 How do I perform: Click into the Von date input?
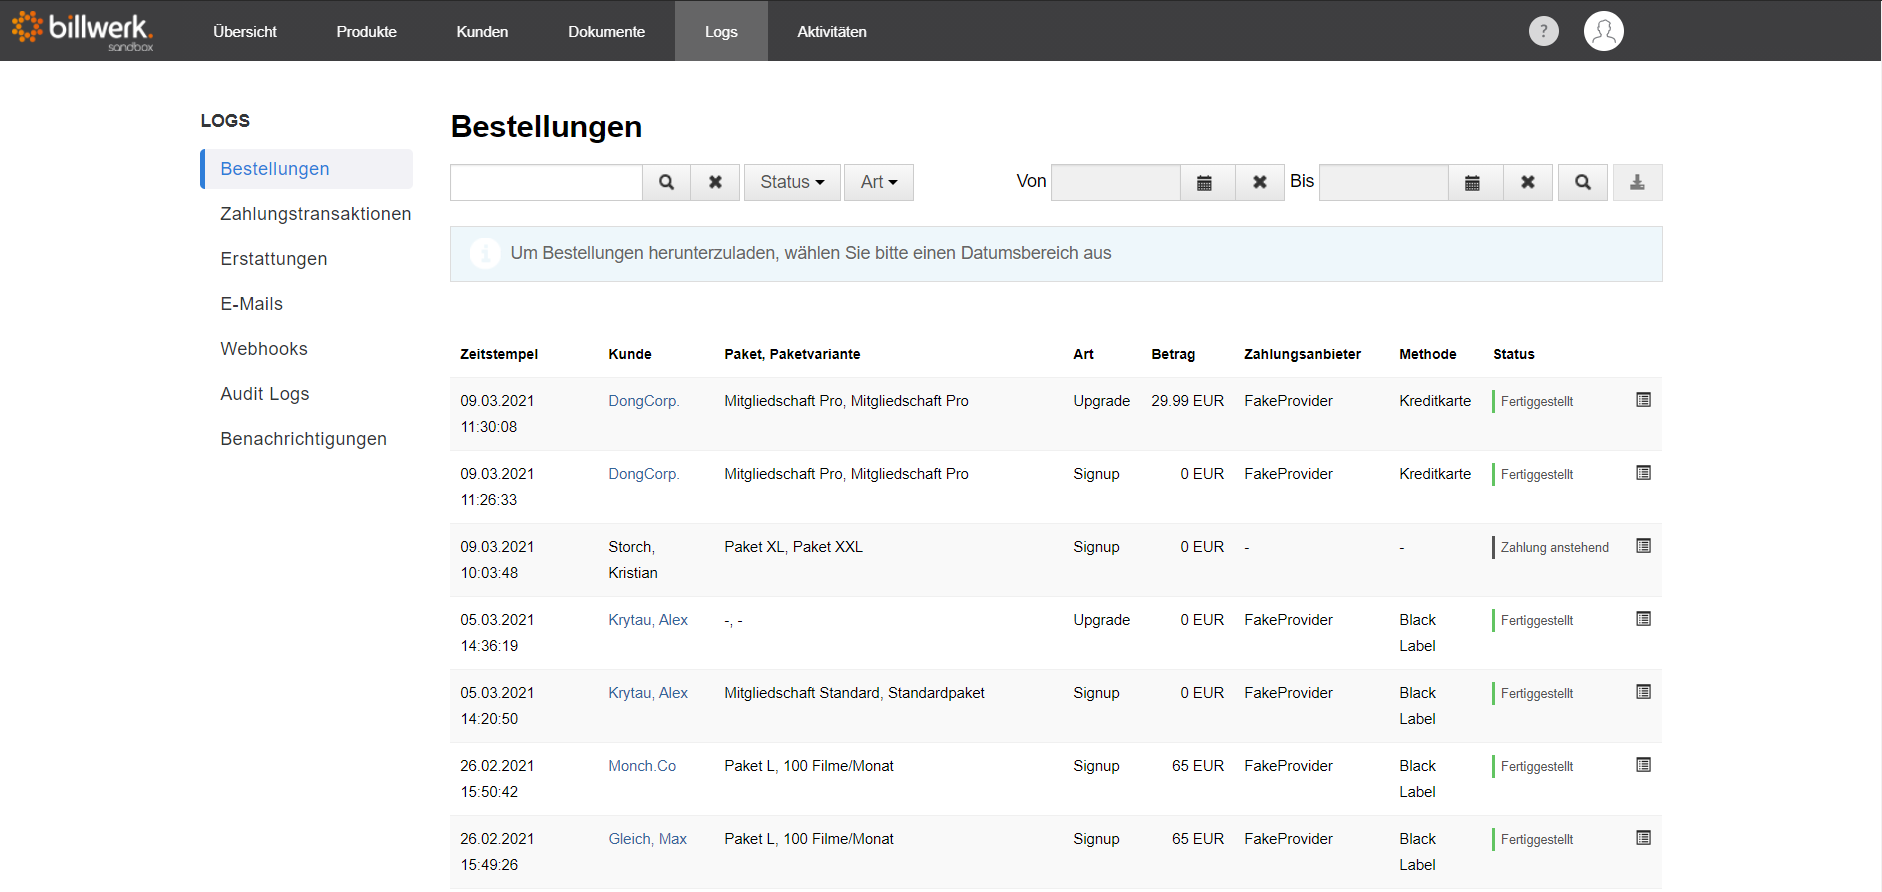pos(1116,182)
